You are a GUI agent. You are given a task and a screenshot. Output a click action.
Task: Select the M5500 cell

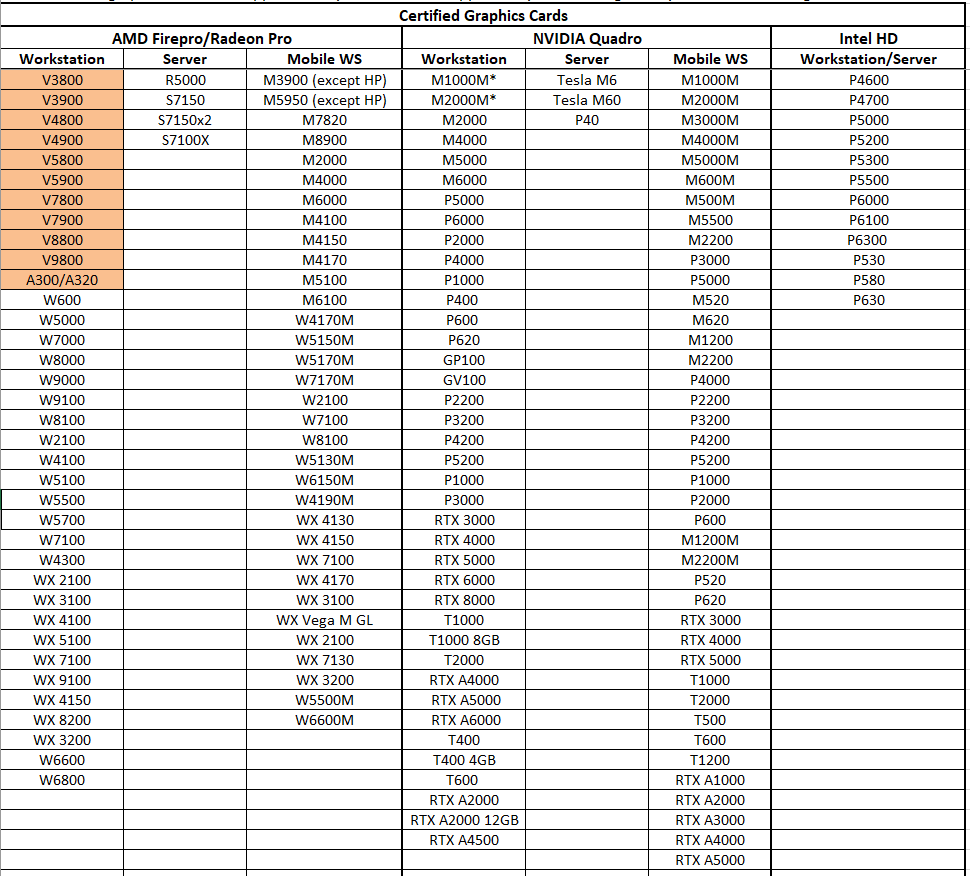click(710, 220)
